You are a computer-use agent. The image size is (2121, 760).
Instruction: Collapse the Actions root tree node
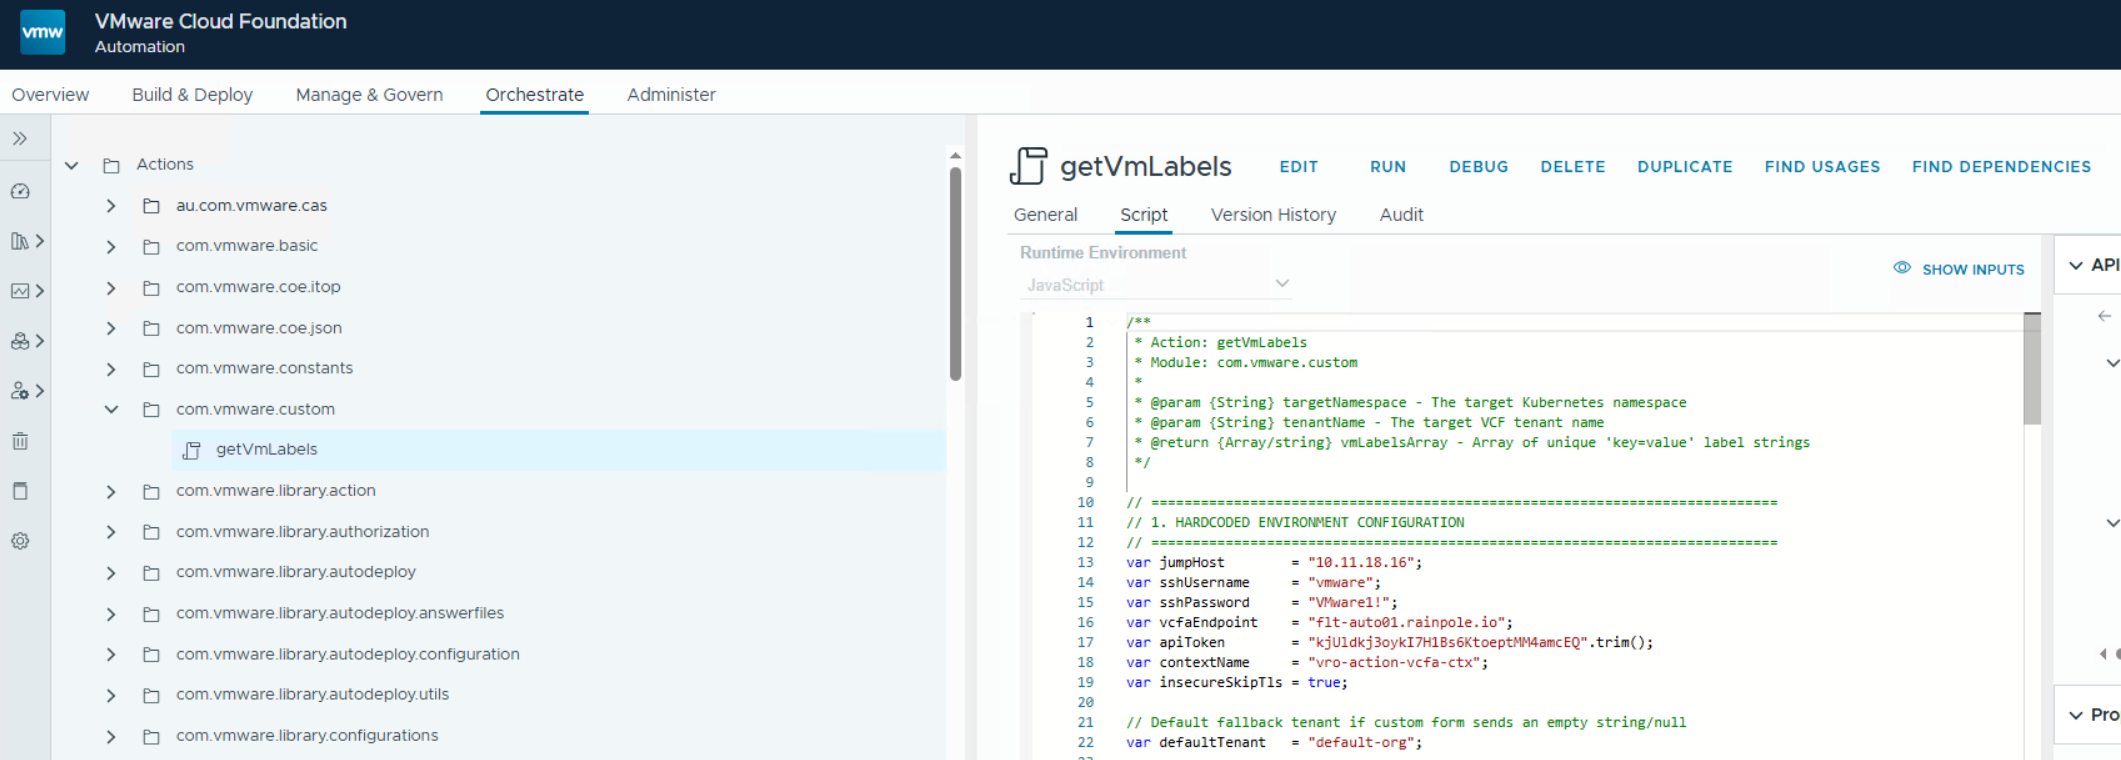click(x=71, y=165)
